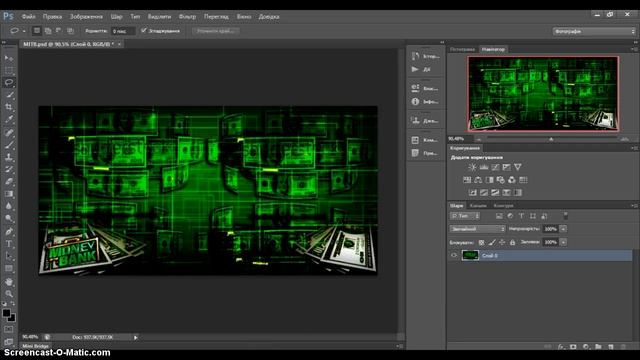Toggle lock all padlock icon
The height and width of the screenshot is (360, 640).
(513, 242)
